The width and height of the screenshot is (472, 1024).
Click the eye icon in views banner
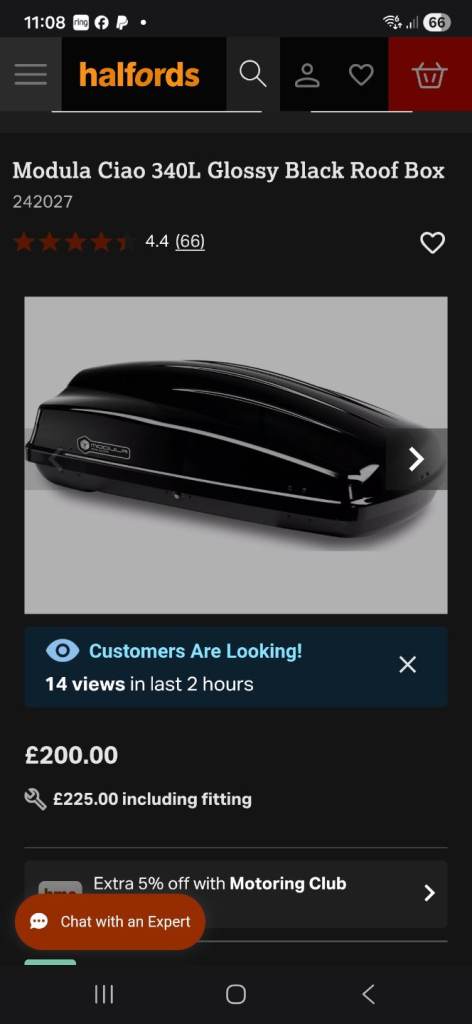[x=63, y=651]
